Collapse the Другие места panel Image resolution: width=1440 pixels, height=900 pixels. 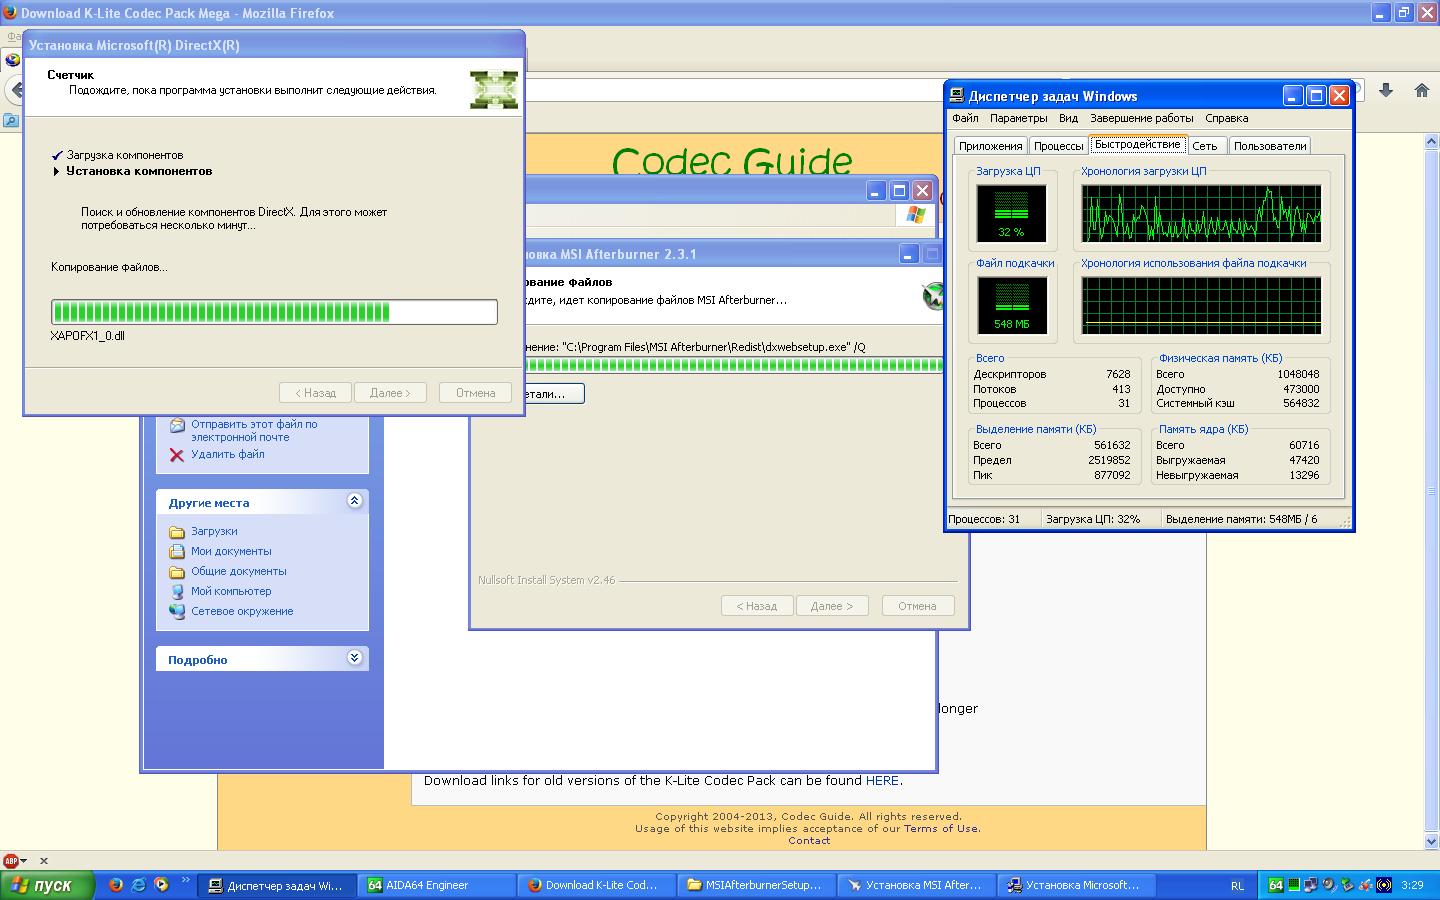354,501
